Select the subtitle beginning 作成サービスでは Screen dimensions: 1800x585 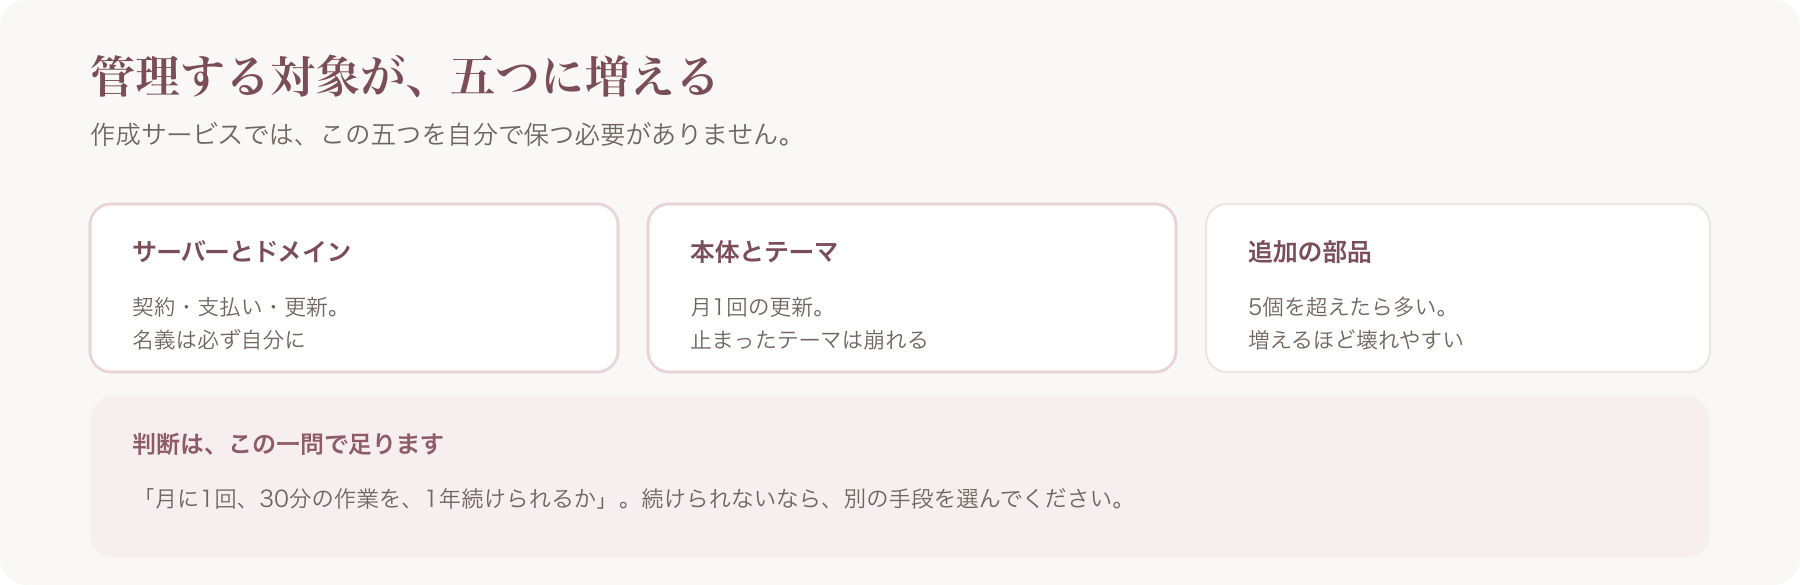click(x=442, y=135)
